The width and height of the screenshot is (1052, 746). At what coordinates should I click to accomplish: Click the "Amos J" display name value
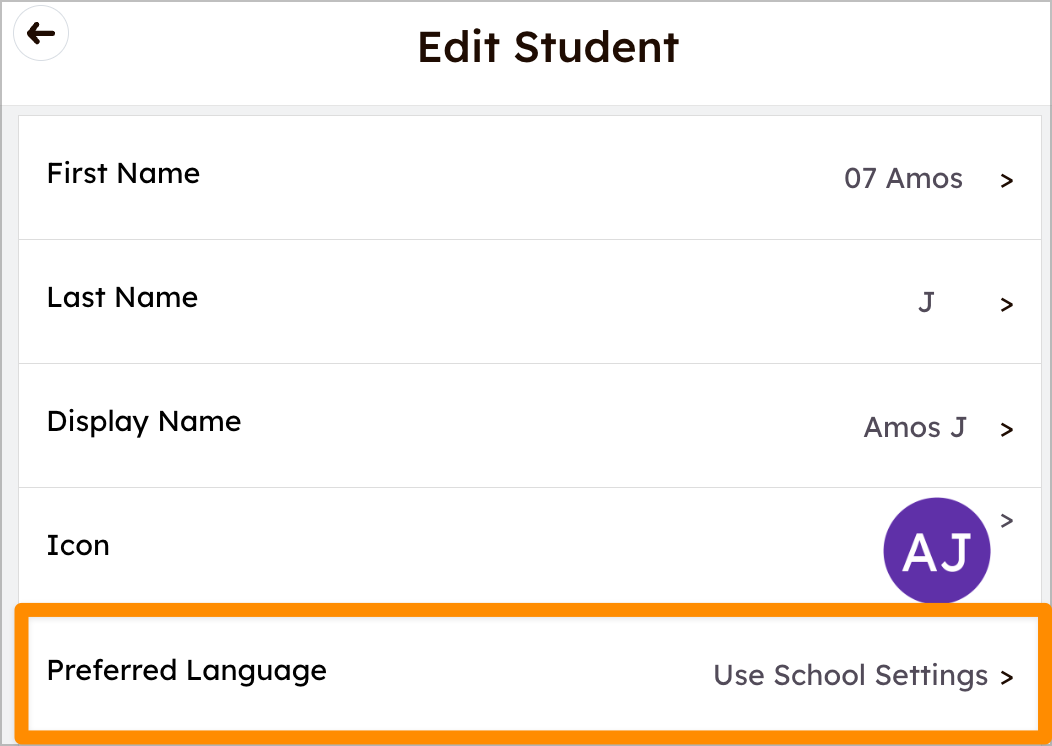[915, 427]
